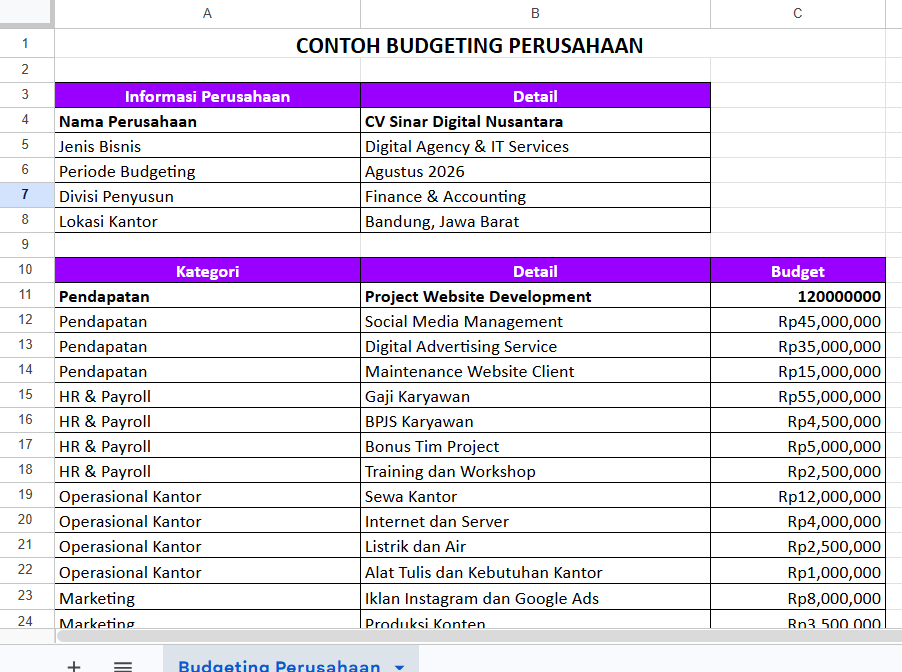Click the Rp8,000,000 cell
This screenshot has width=902, height=672.
tap(798, 597)
